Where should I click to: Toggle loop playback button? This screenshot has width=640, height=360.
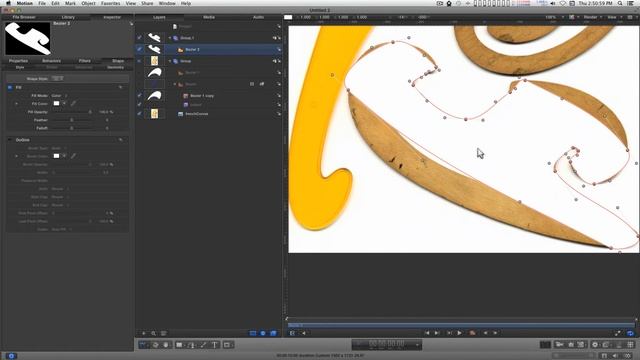tap(630, 333)
